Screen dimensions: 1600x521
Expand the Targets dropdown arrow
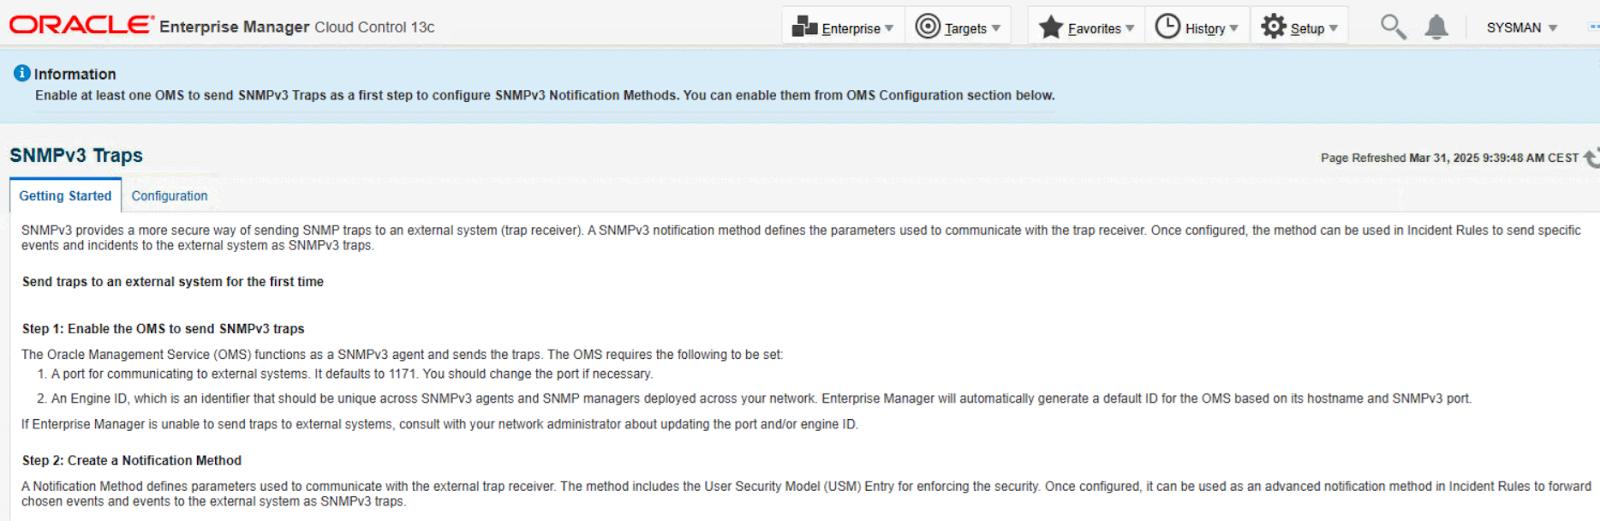point(996,28)
